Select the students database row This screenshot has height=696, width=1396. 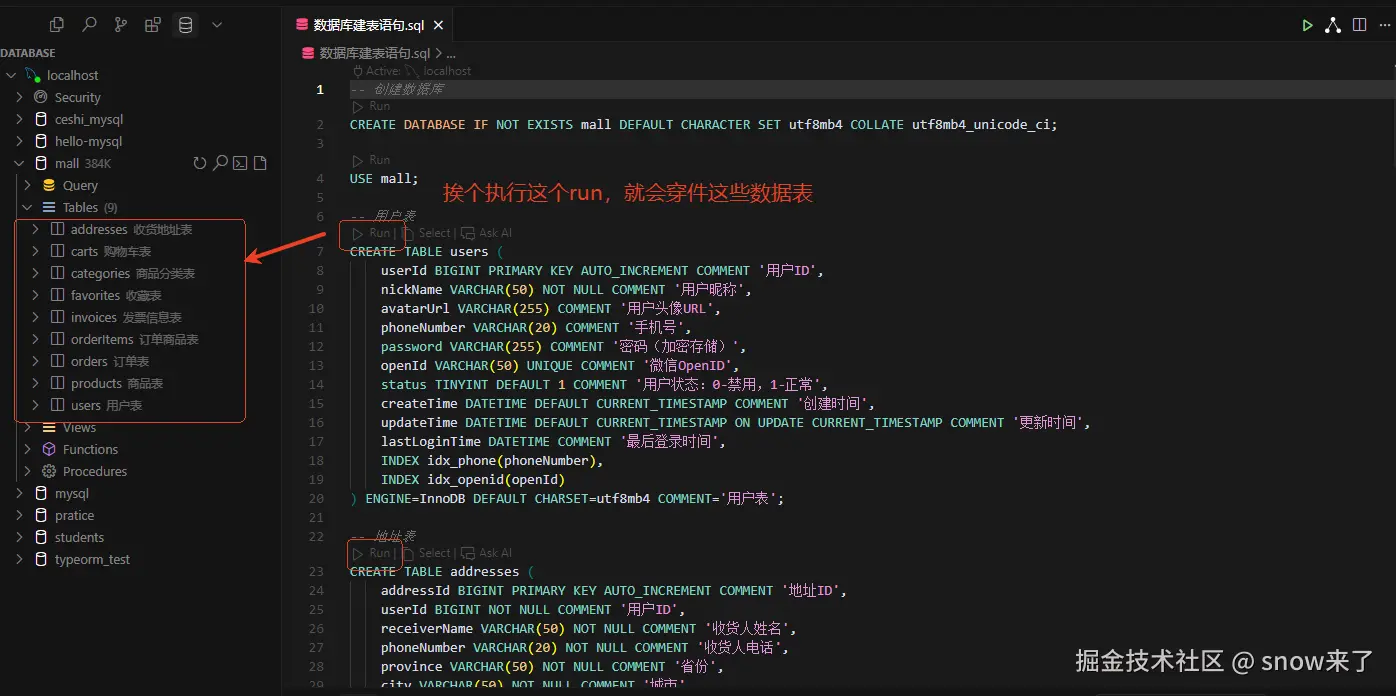140,537
